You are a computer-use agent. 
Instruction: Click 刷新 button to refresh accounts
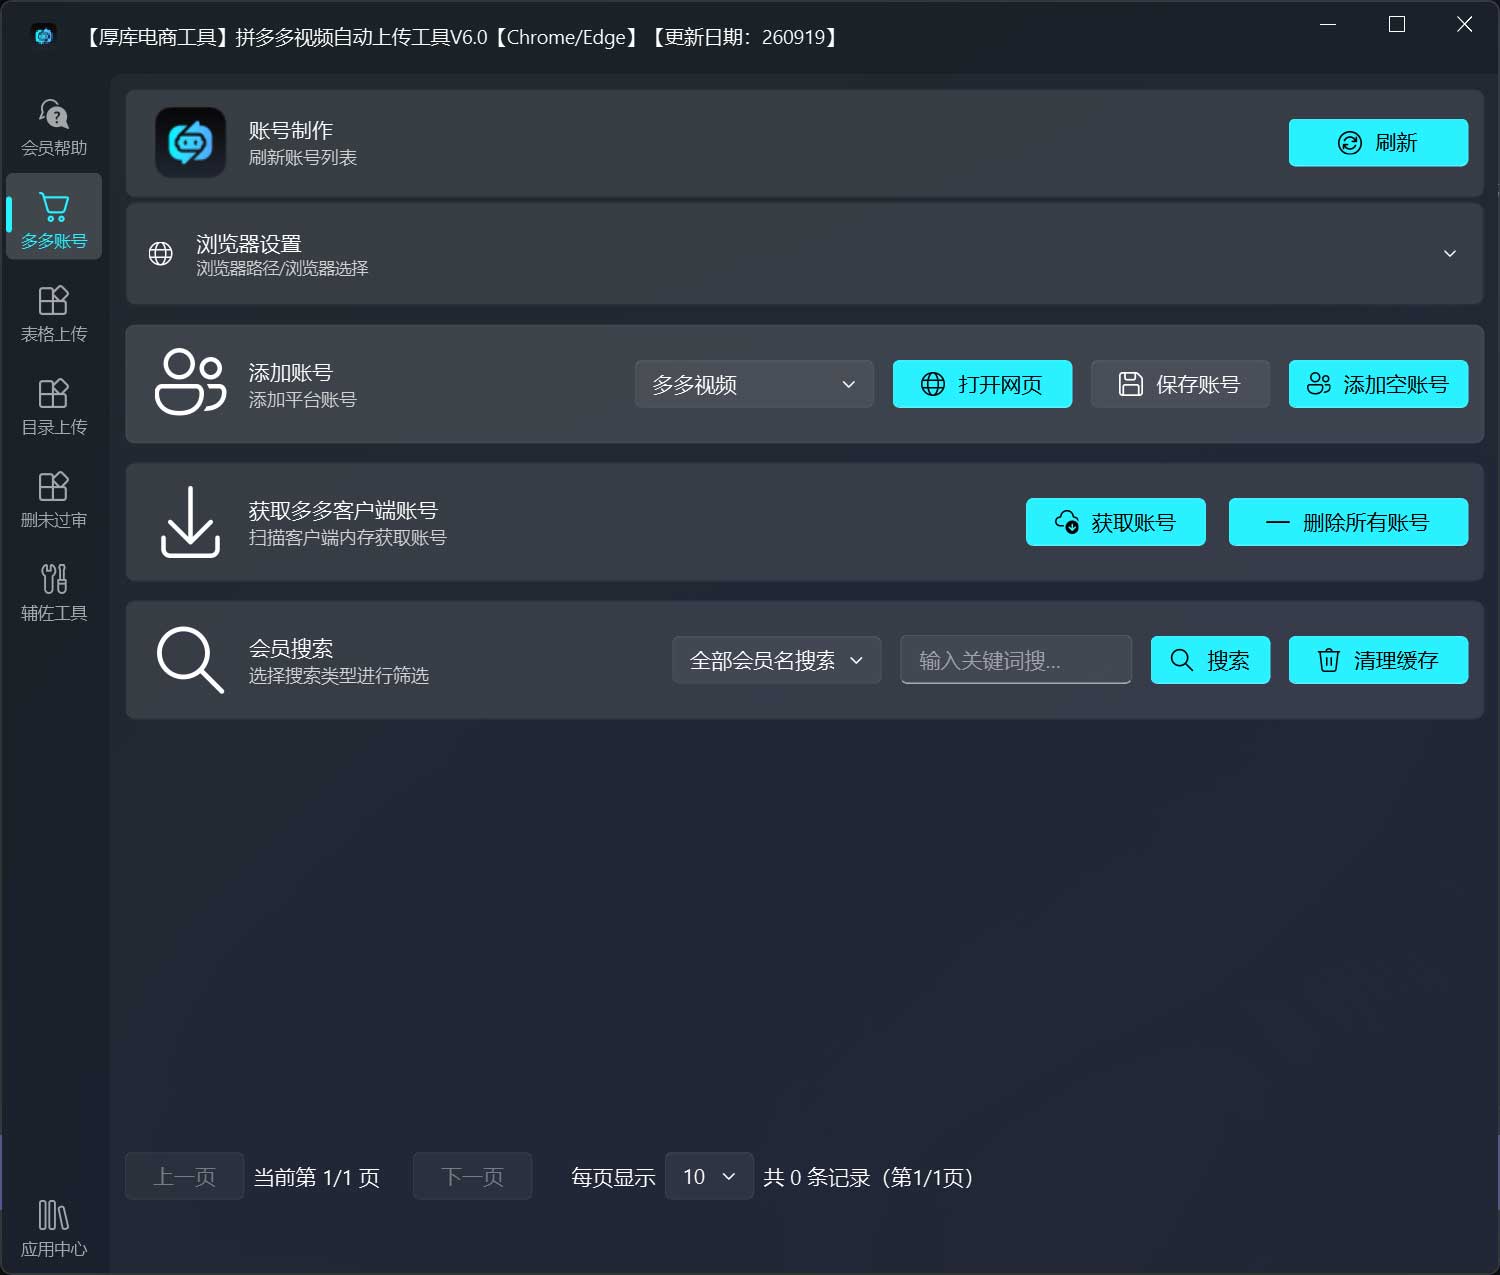coord(1378,143)
